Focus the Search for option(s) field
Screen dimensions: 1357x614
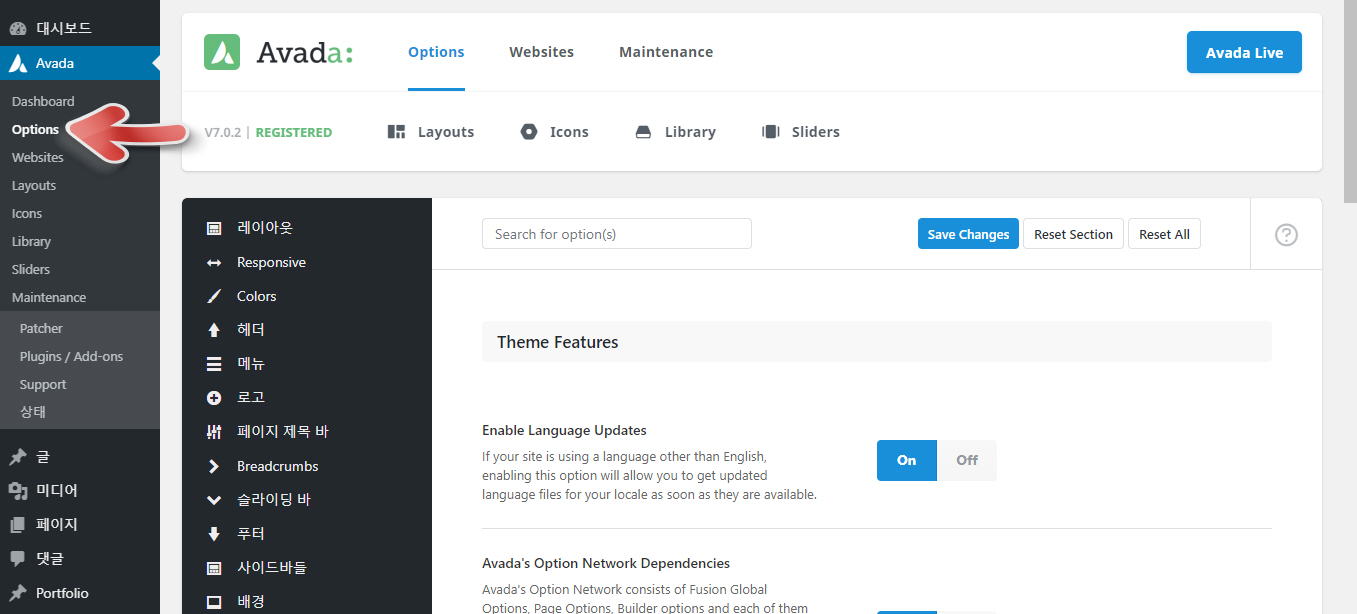[617, 234]
